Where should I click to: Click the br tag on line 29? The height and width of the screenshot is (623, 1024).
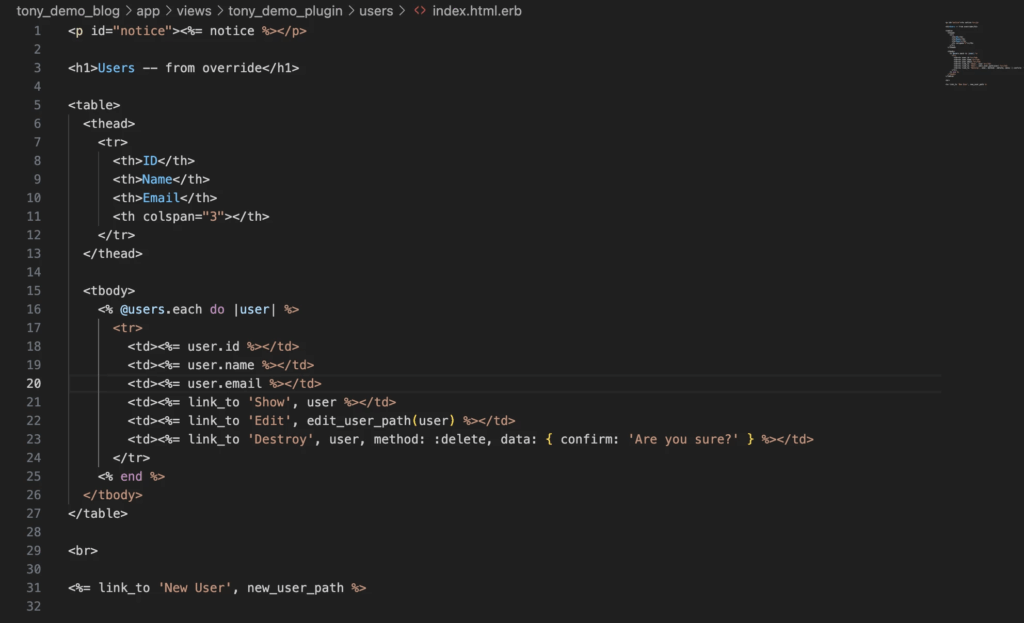click(83, 551)
